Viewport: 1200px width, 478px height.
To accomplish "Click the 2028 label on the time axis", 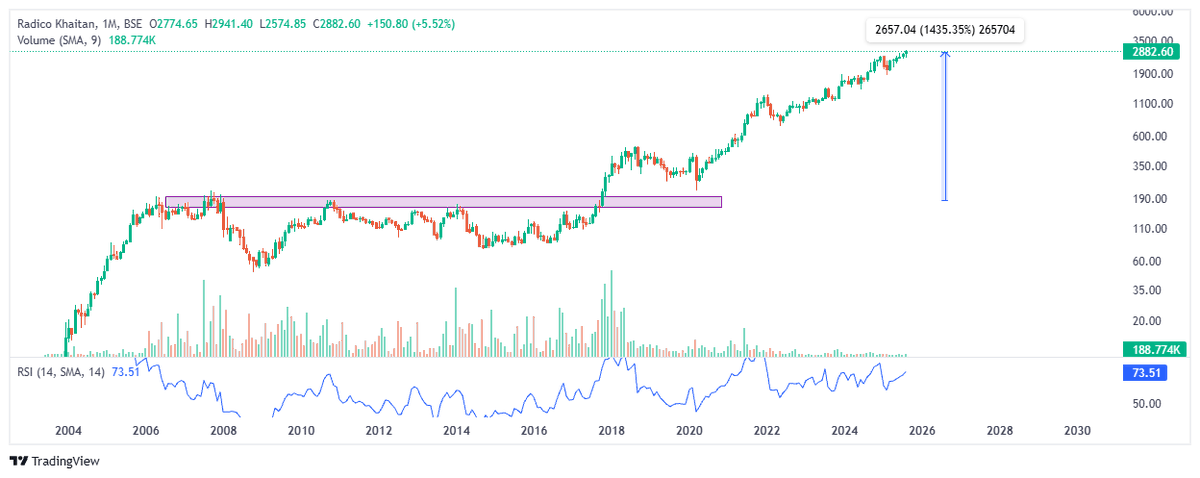I will point(1000,431).
